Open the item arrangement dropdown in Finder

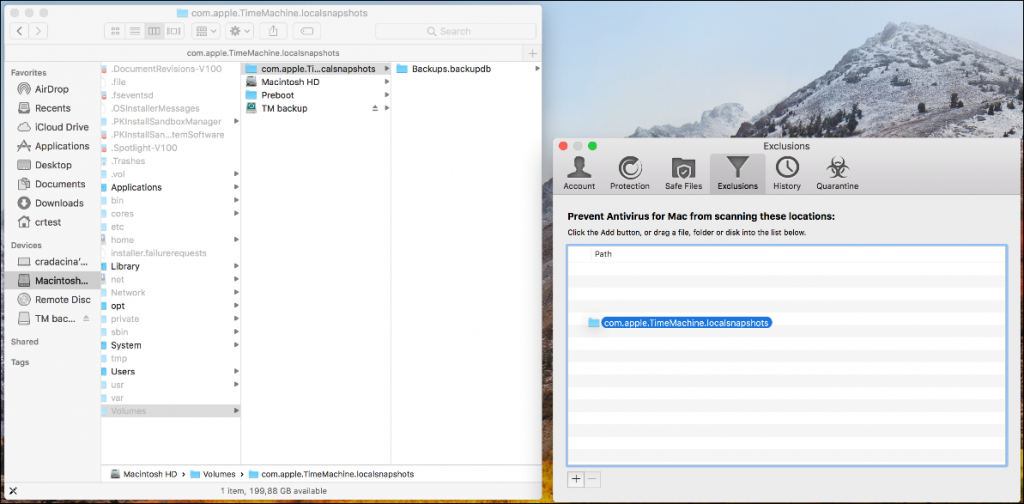[x=206, y=31]
